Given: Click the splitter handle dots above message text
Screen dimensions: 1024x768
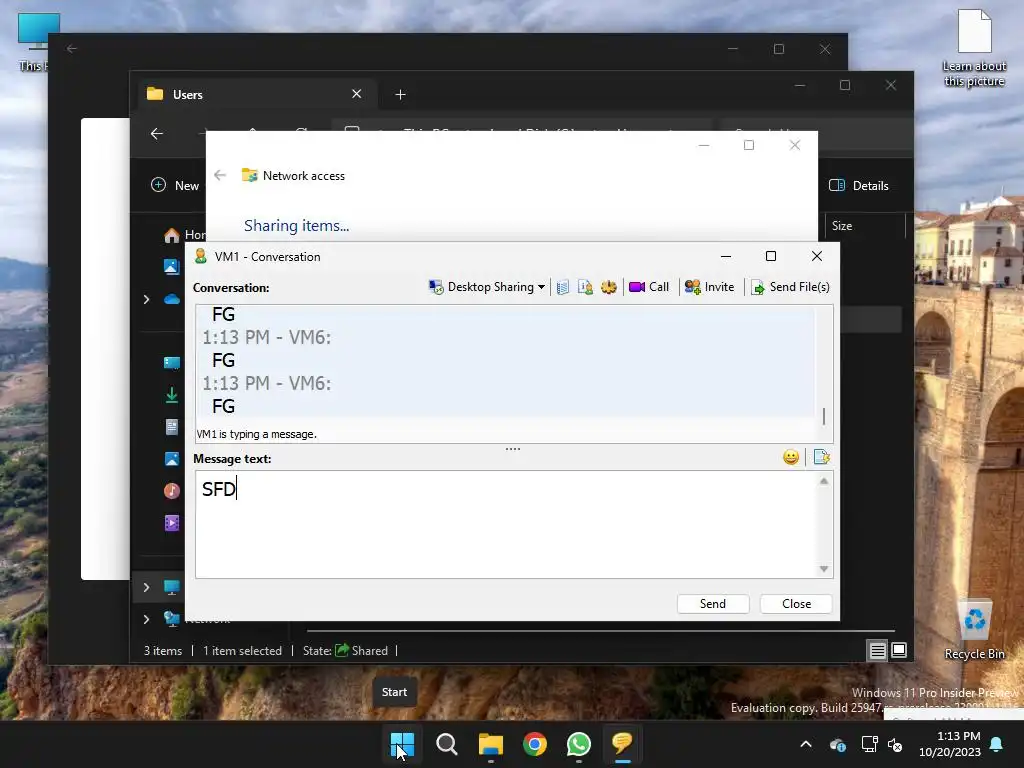Looking at the screenshot, I should (x=513, y=449).
